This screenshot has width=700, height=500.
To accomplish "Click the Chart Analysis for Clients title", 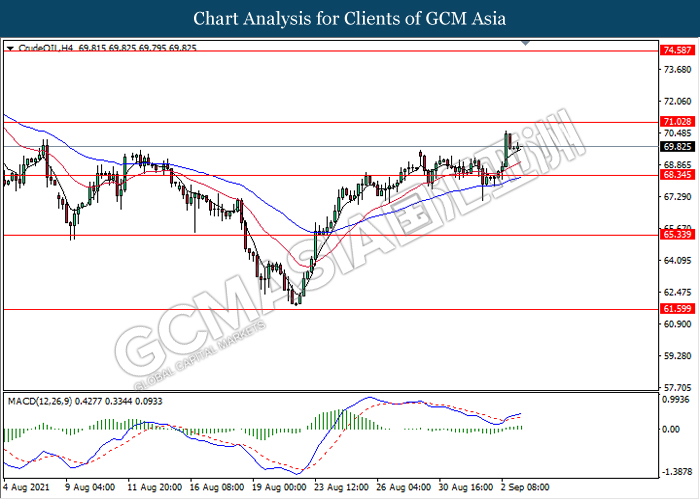I will click(x=350, y=18).
